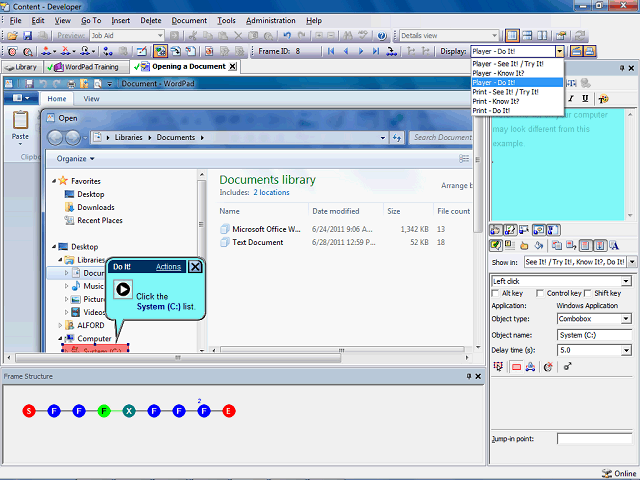Enable the Shift key checkbox

(588, 293)
